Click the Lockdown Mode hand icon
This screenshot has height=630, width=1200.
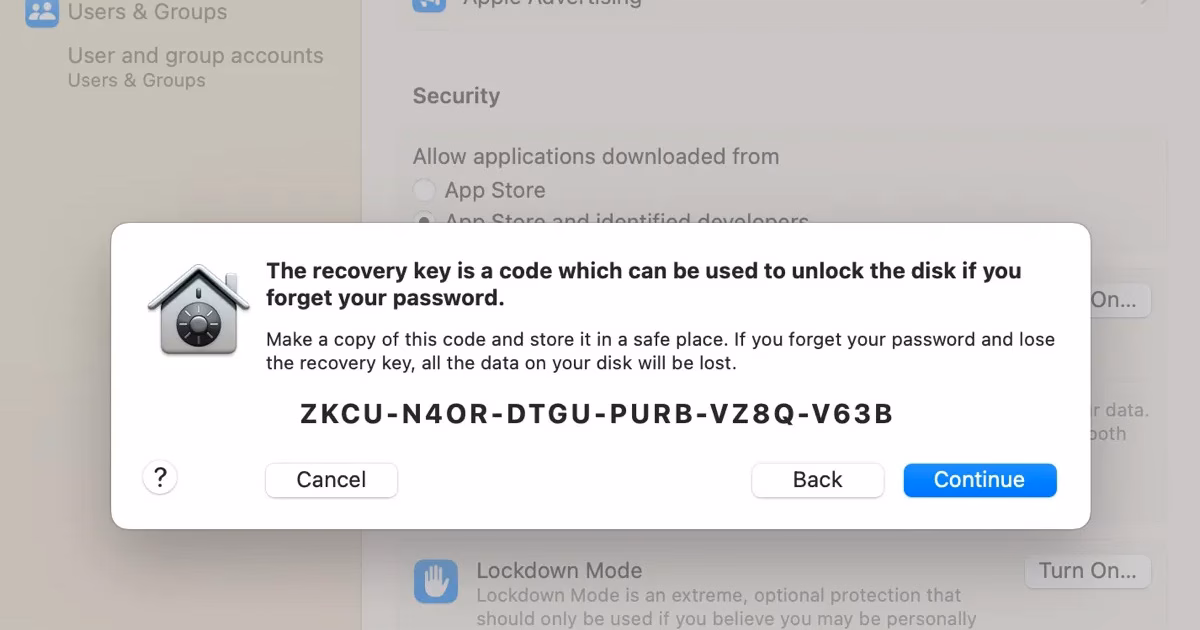(436, 582)
